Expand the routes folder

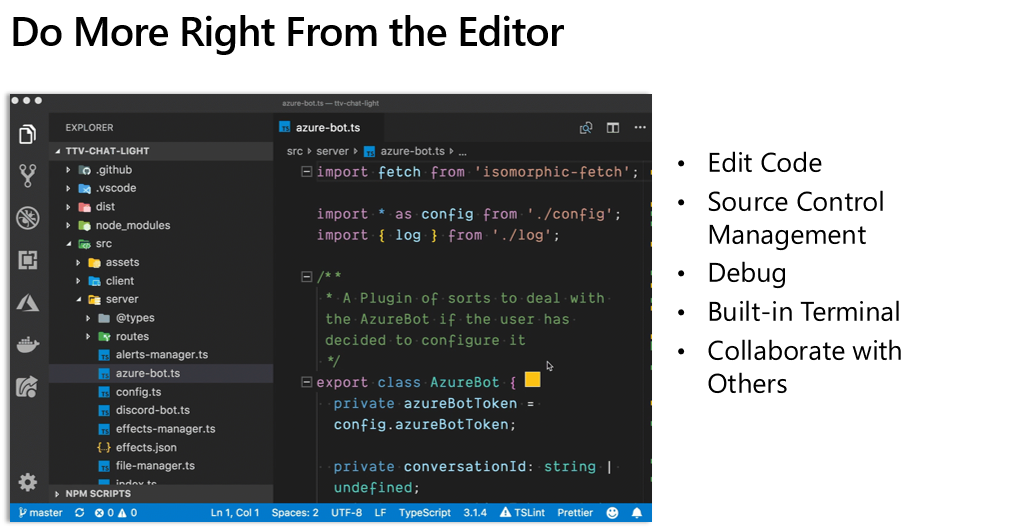[x=161, y=336]
